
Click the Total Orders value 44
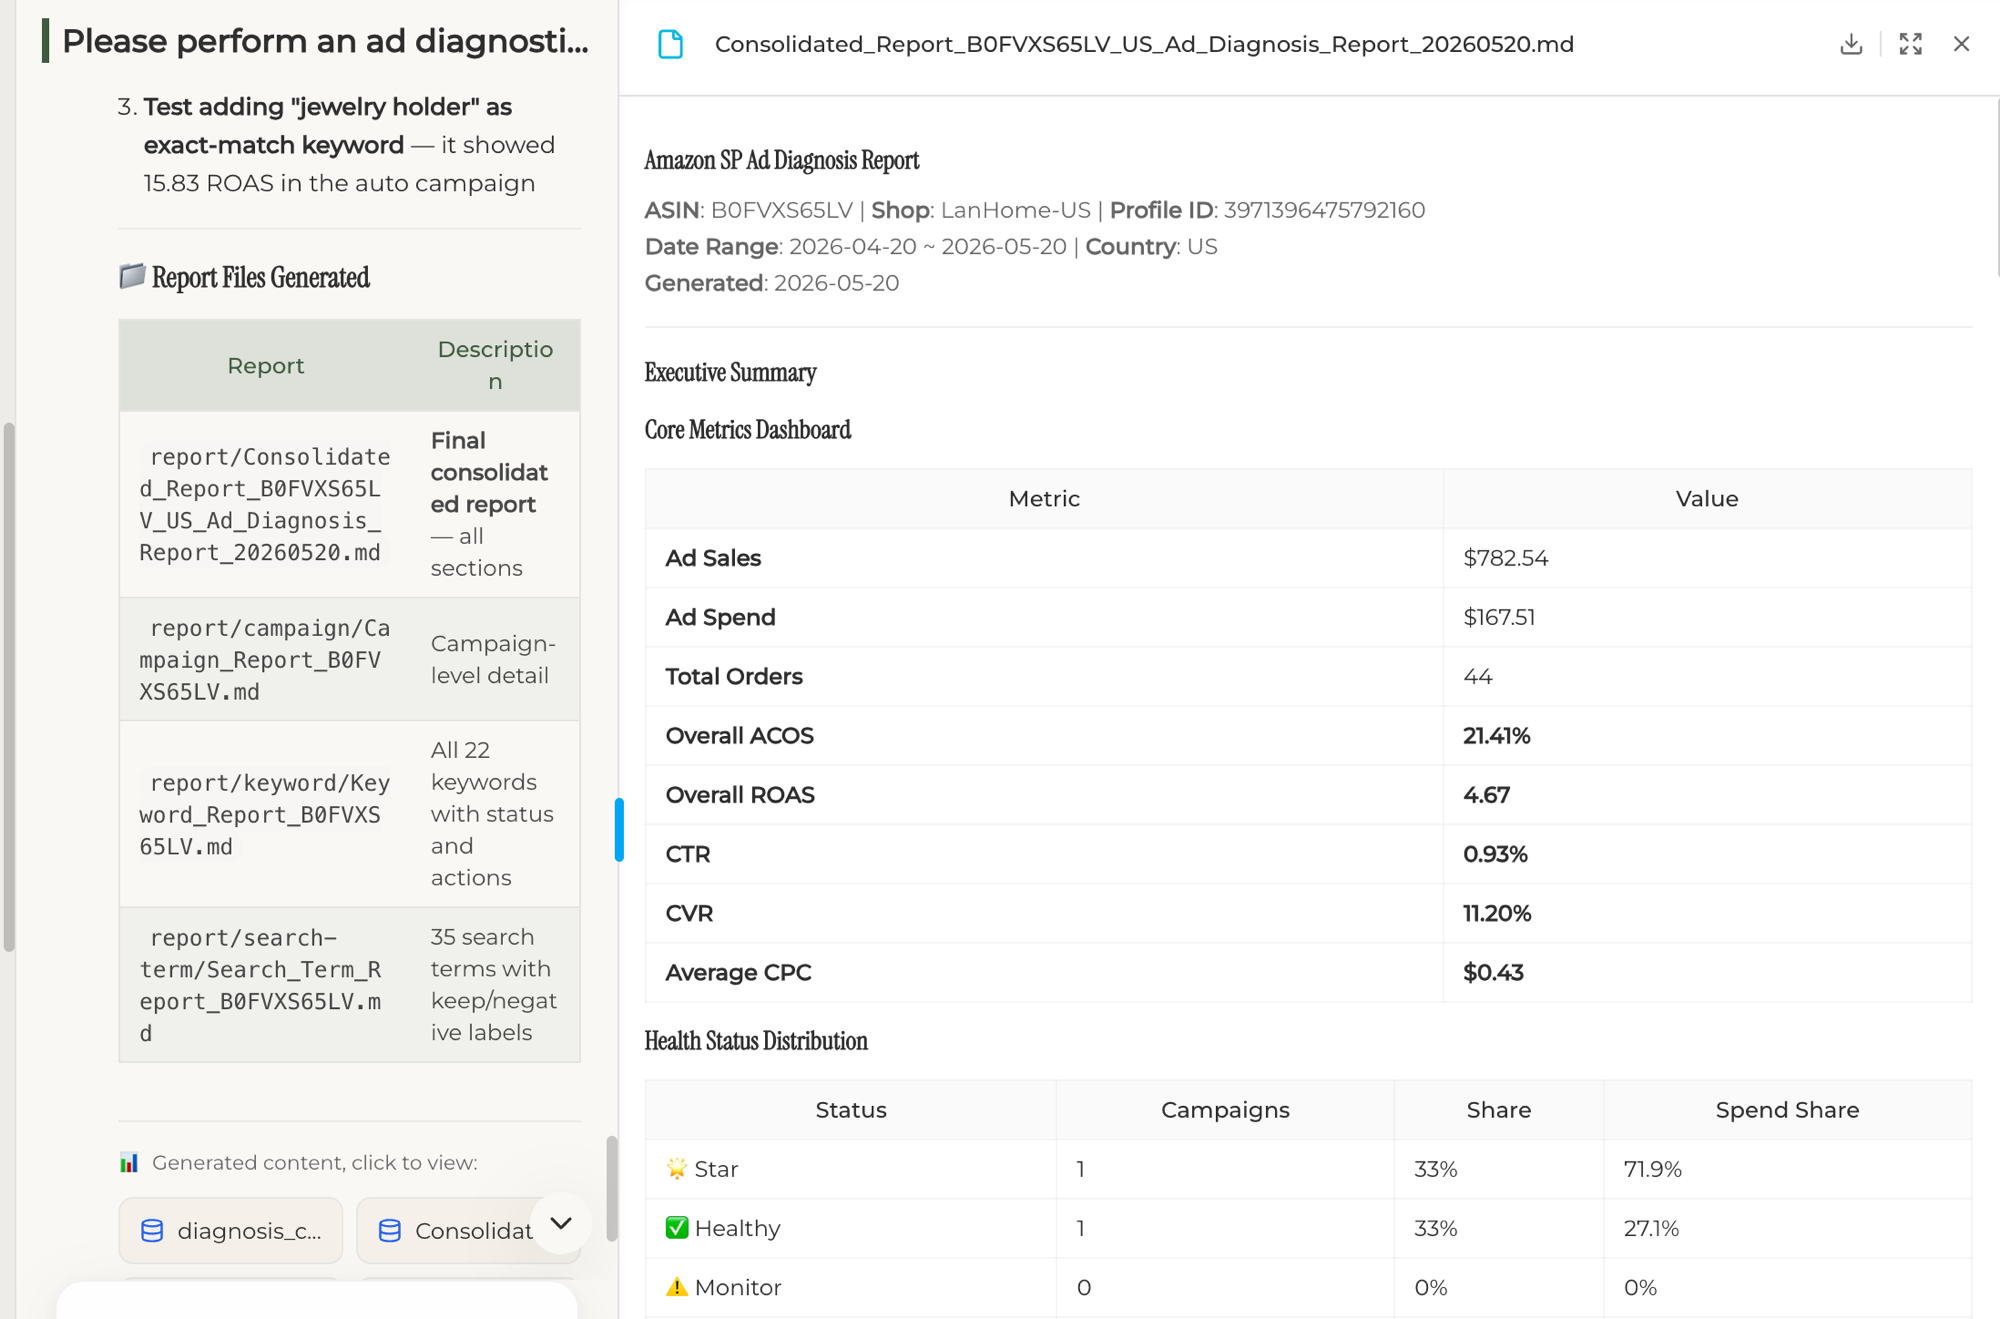tap(1477, 677)
